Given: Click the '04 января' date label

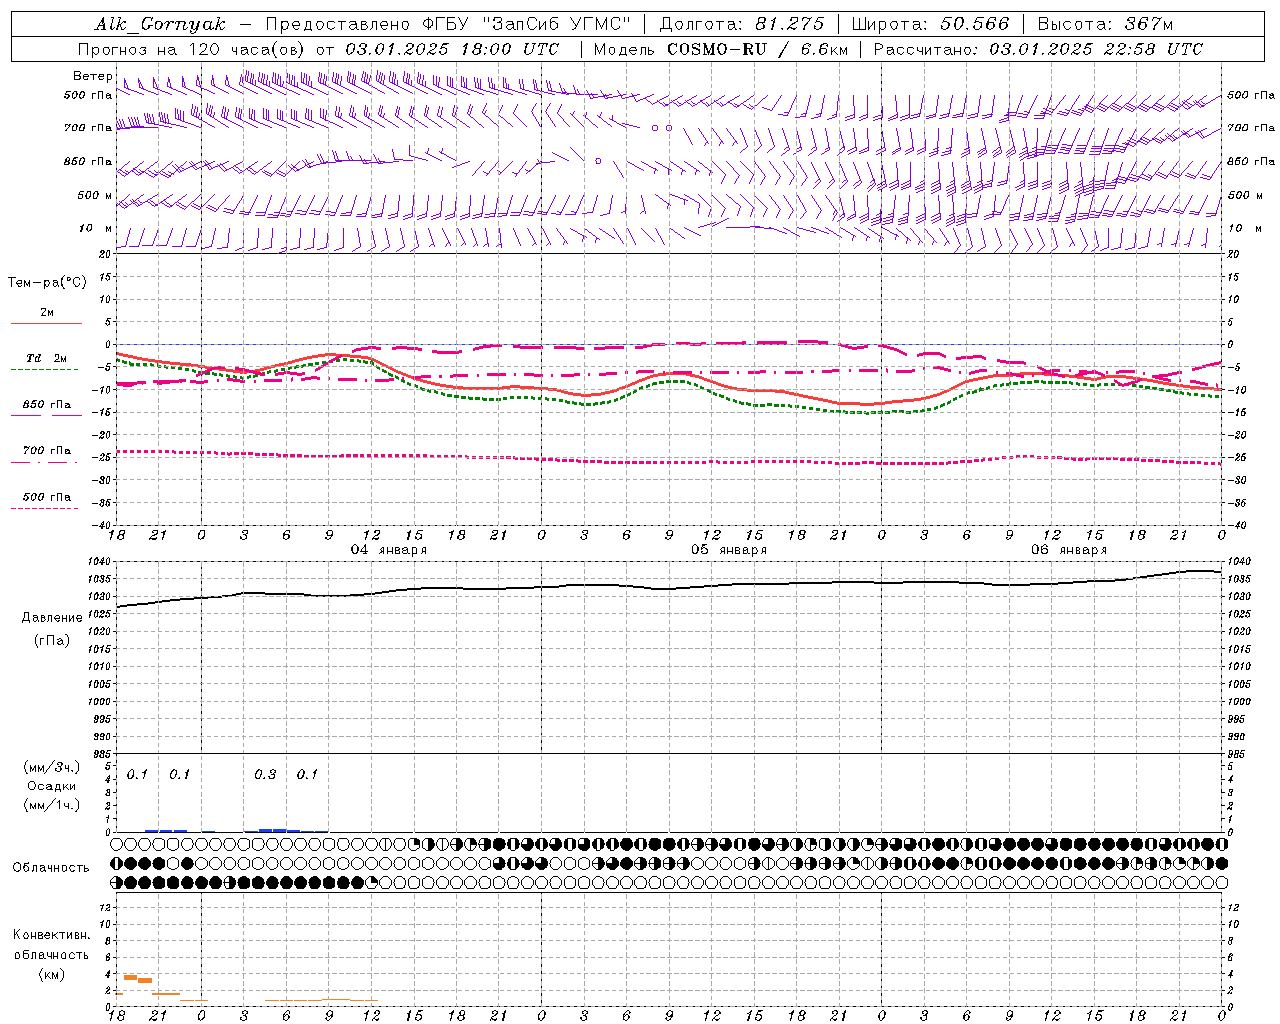Looking at the screenshot, I should pyautogui.click(x=388, y=550).
